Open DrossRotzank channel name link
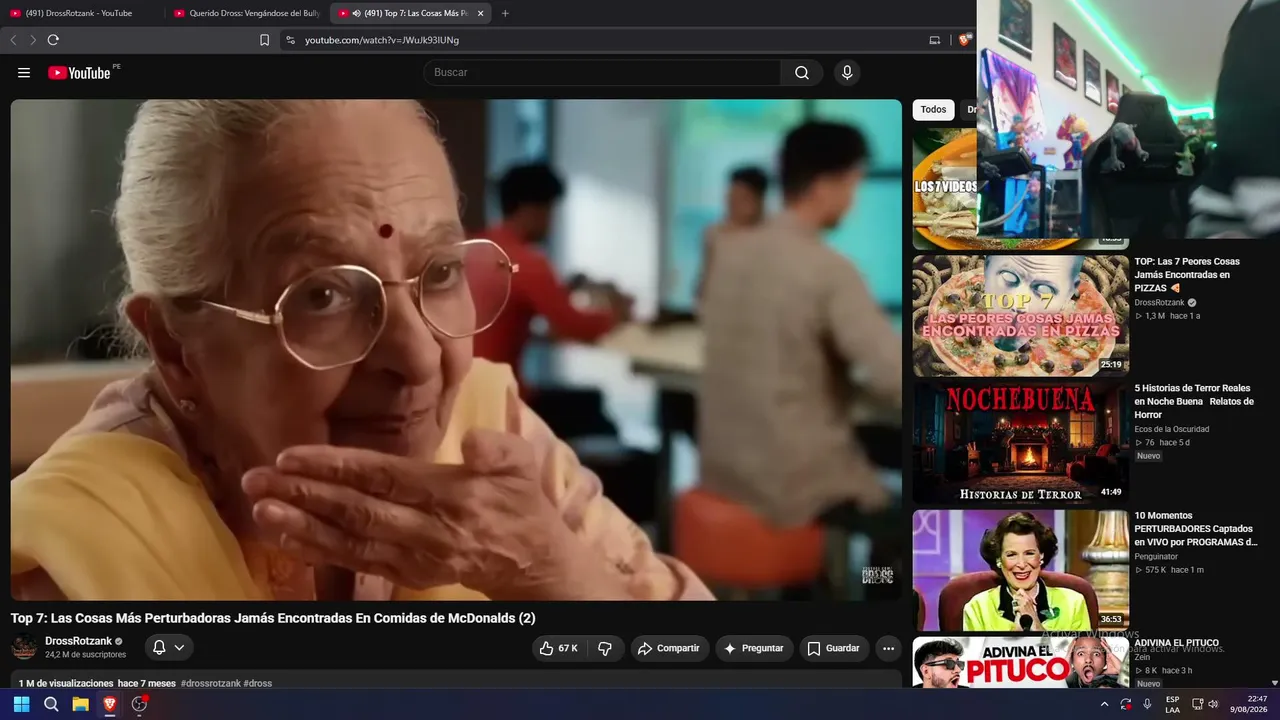This screenshot has height=720, width=1280. click(x=78, y=641)
